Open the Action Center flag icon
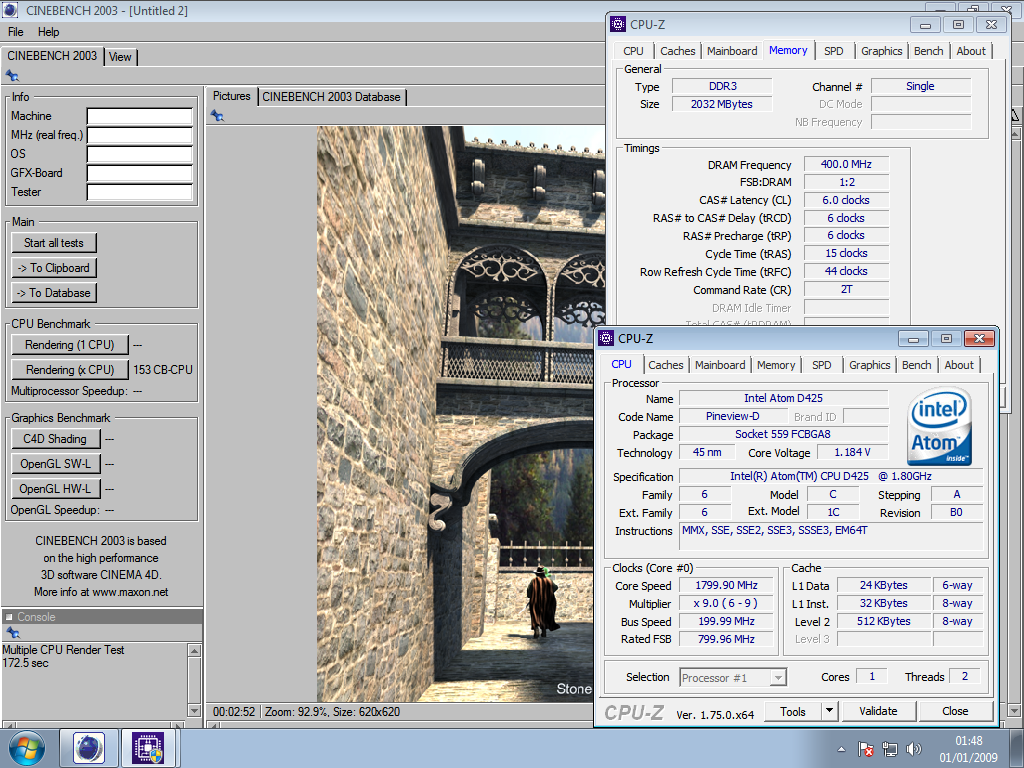Image resolution: width=1024 pixels, height=768 pixels. [x=865, y=749]
